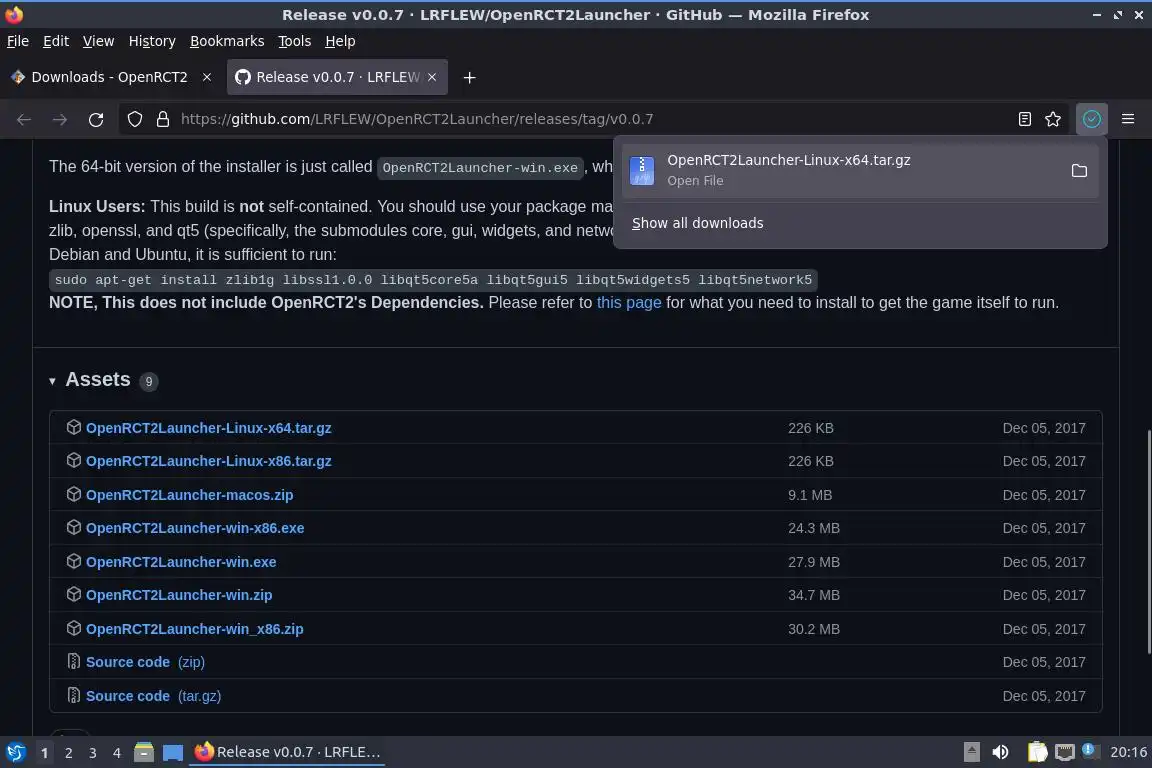Open the taskbar start menu icon
Image resolution: width=1152 pixels, height=768 pixels.
coord(15,752)
